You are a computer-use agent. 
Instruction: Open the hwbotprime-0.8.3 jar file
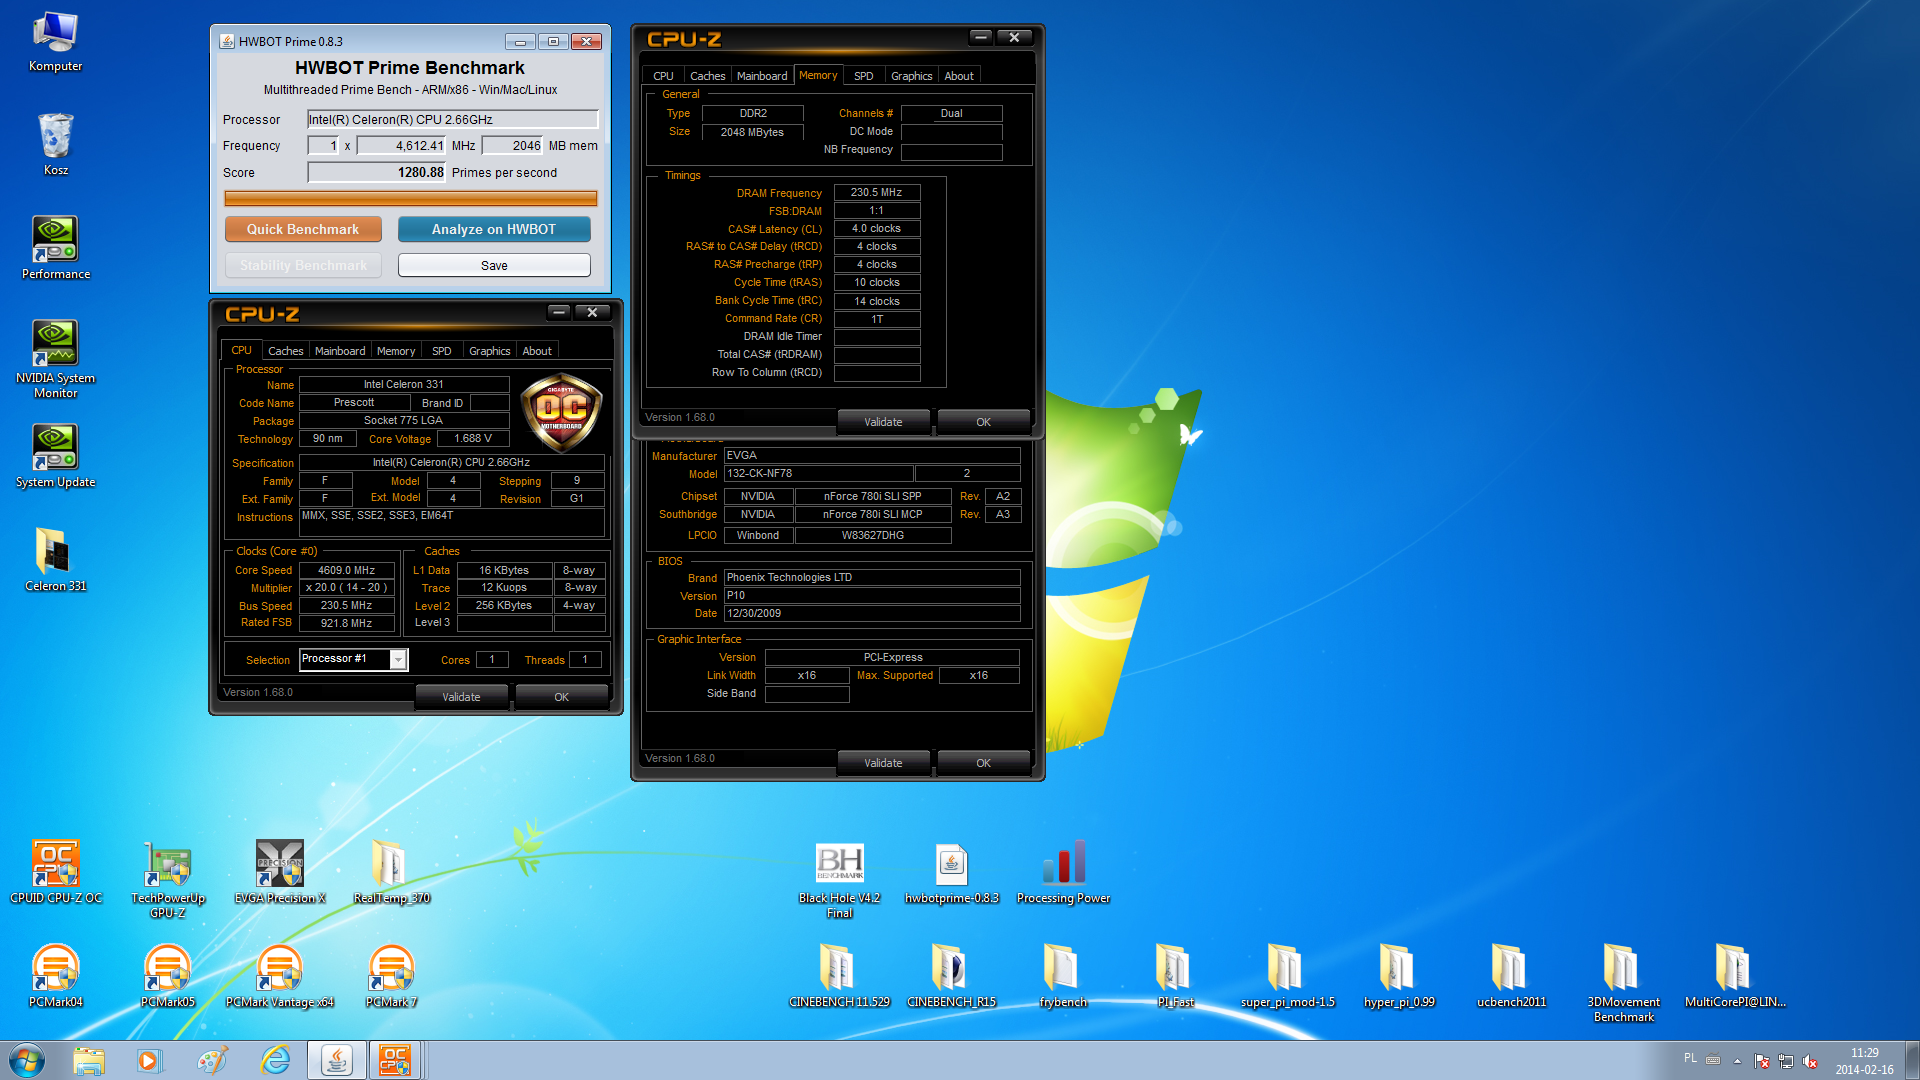[951, 872]
